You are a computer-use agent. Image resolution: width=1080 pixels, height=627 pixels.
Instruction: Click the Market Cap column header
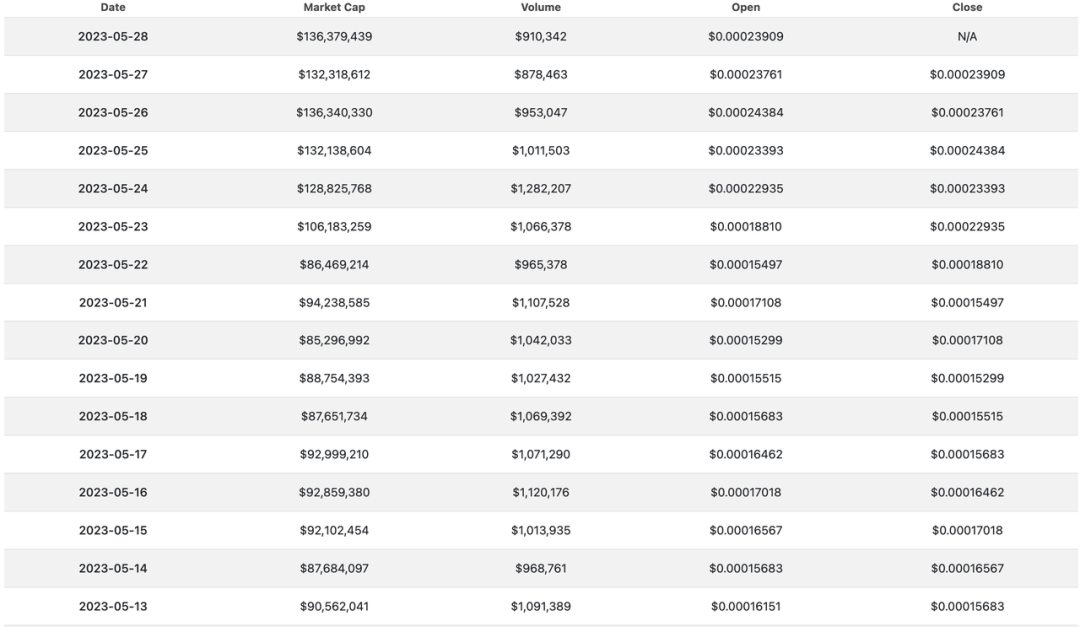click(334, 8)
